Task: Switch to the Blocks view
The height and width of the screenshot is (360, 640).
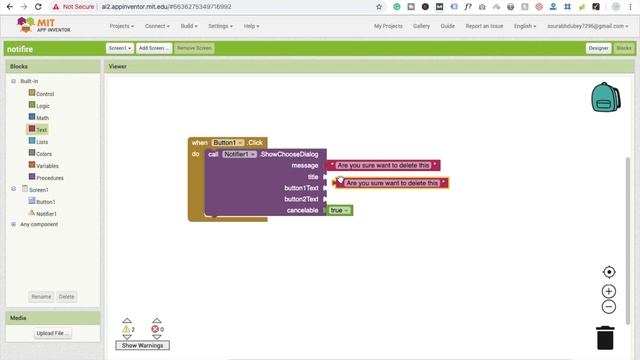Action: click(x=624, y=48)
